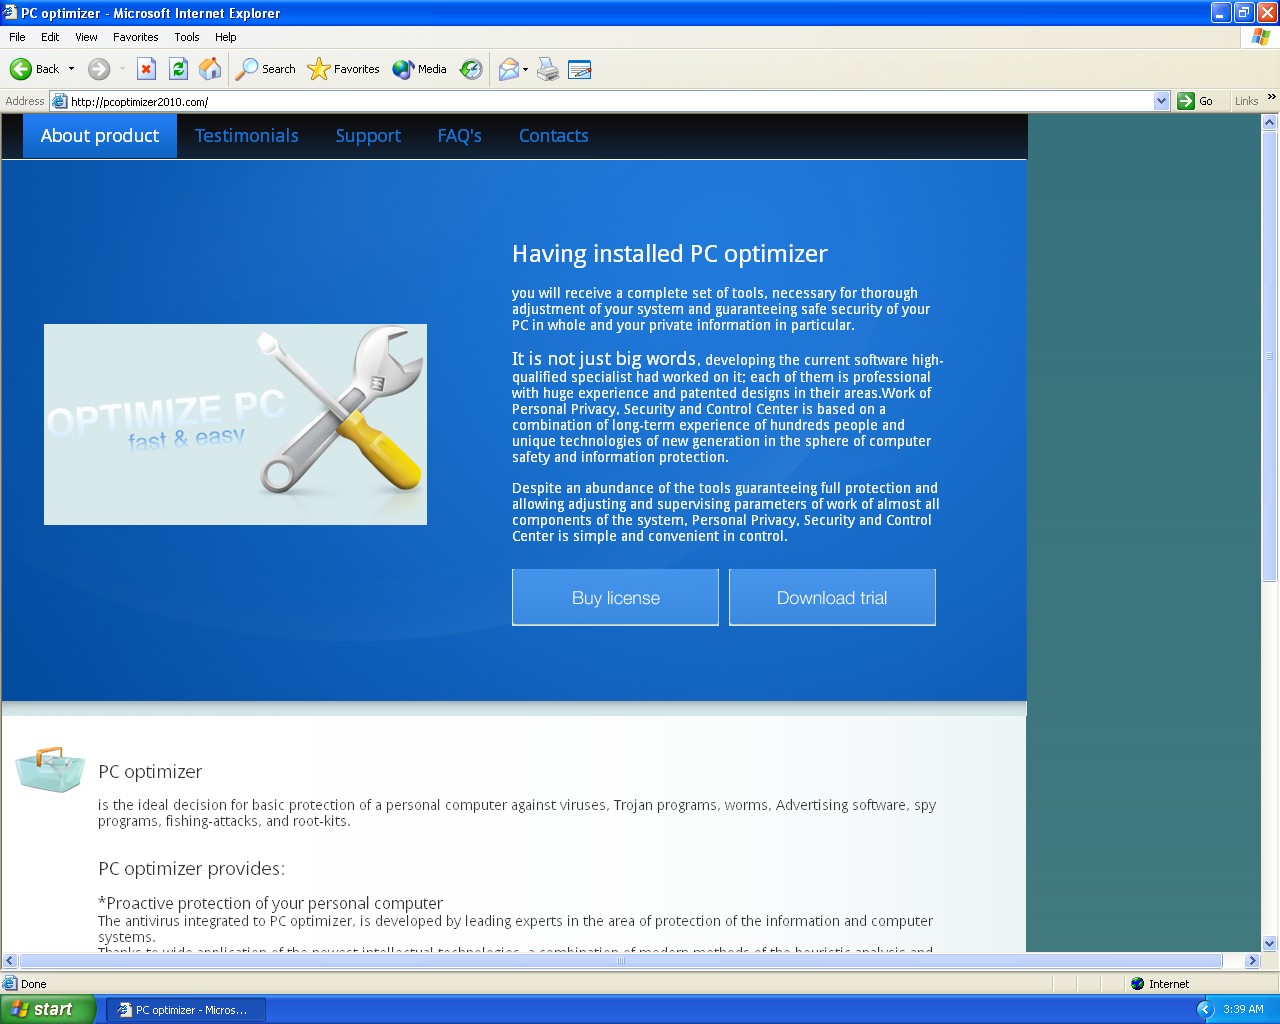
Task: Refresh the current page
Action: coord(178,69)
